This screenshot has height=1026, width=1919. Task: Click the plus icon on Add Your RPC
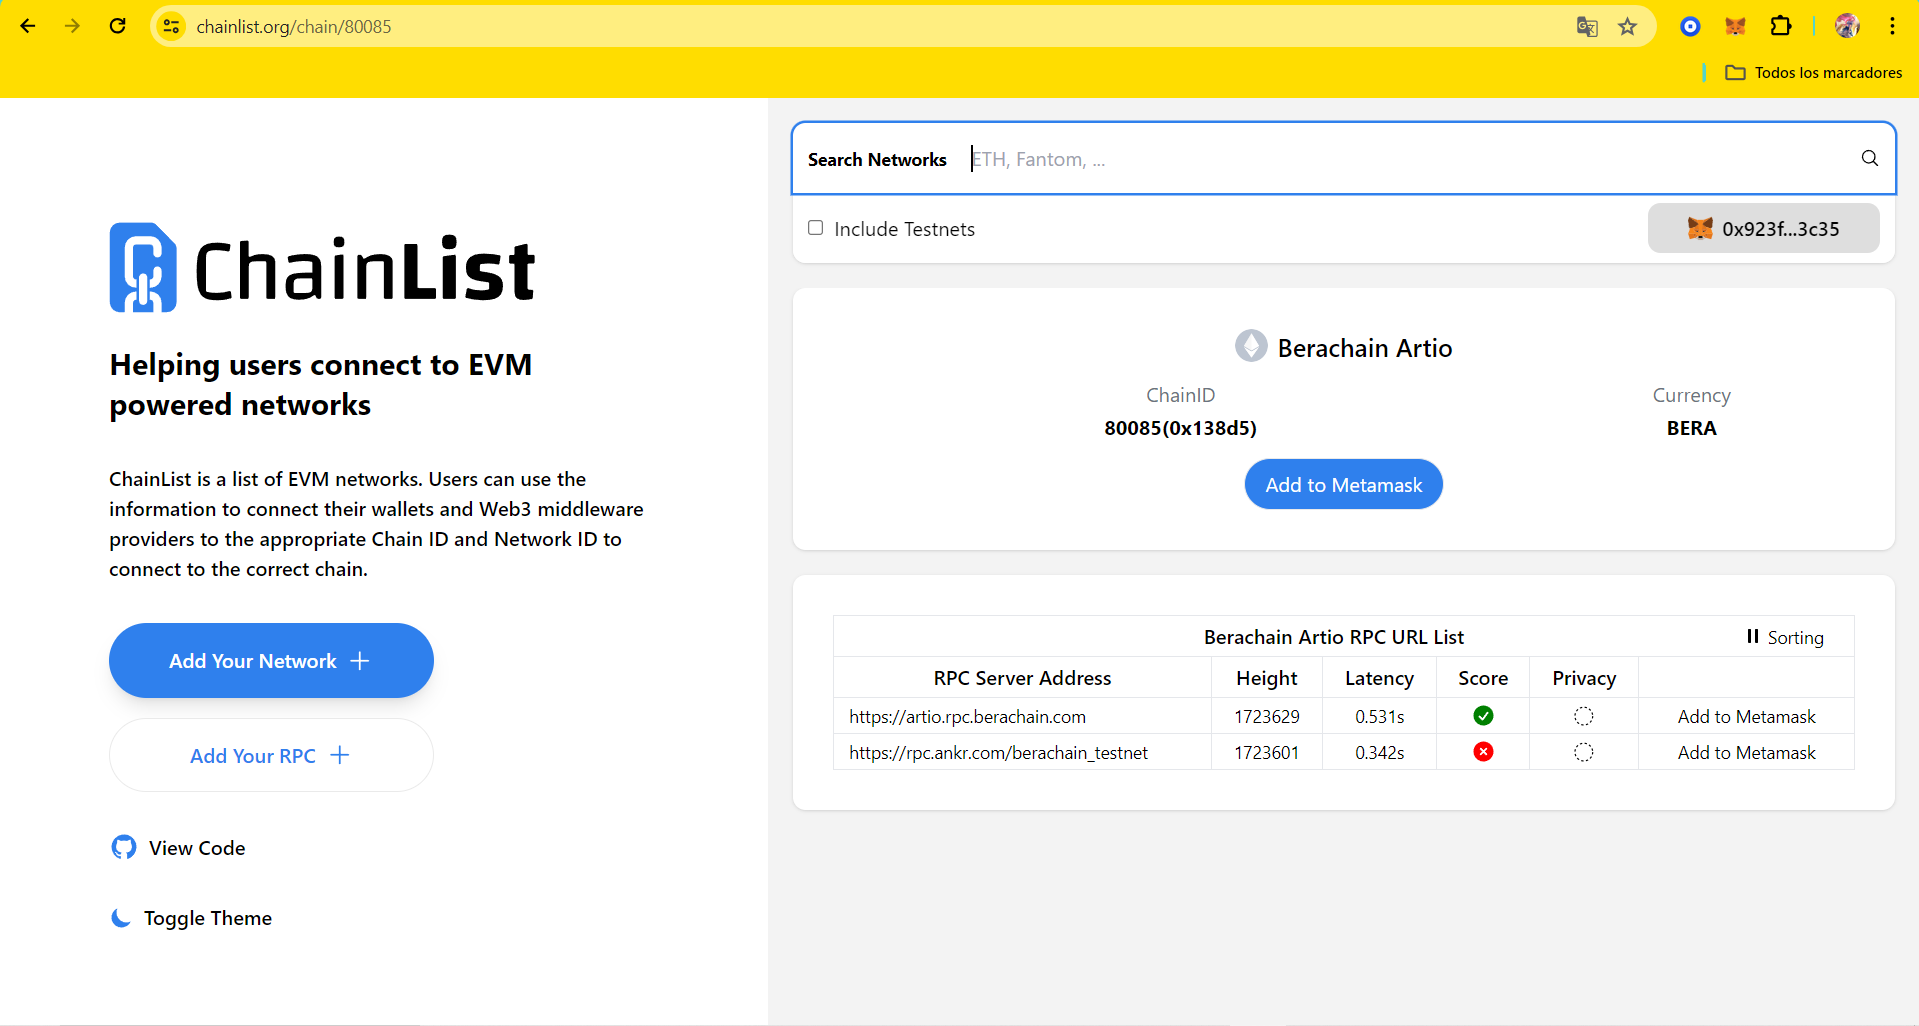coord(340,755)
